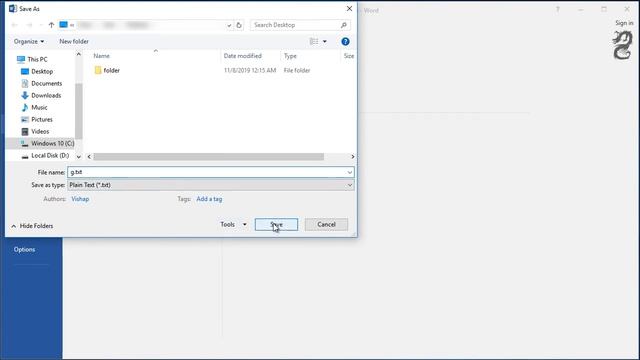Select This PC in the navigation pane
This screenshot has width=640, height=360.
click(37, 59)
